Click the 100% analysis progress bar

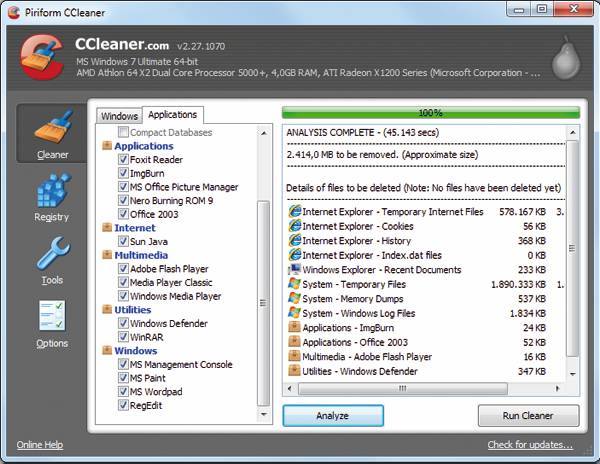tap(430, 113)
